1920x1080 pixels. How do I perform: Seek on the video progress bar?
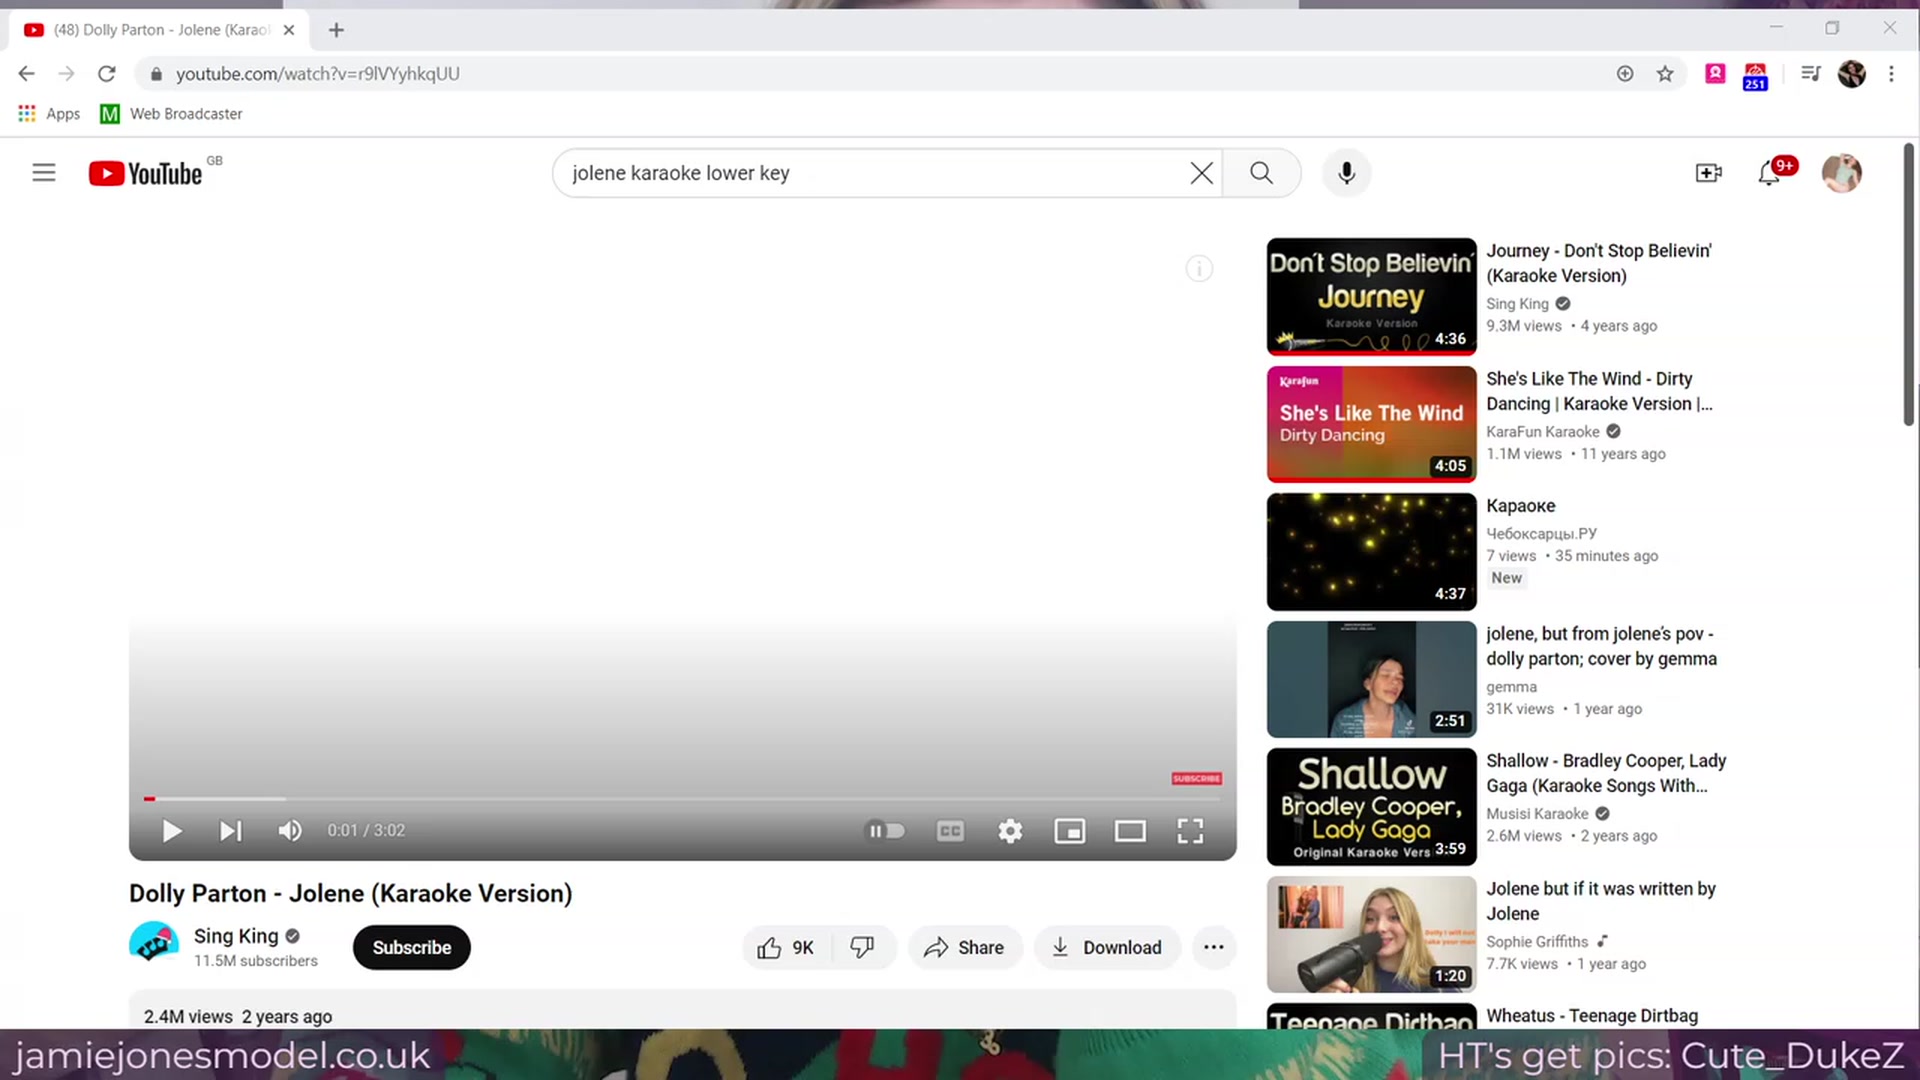683,799
